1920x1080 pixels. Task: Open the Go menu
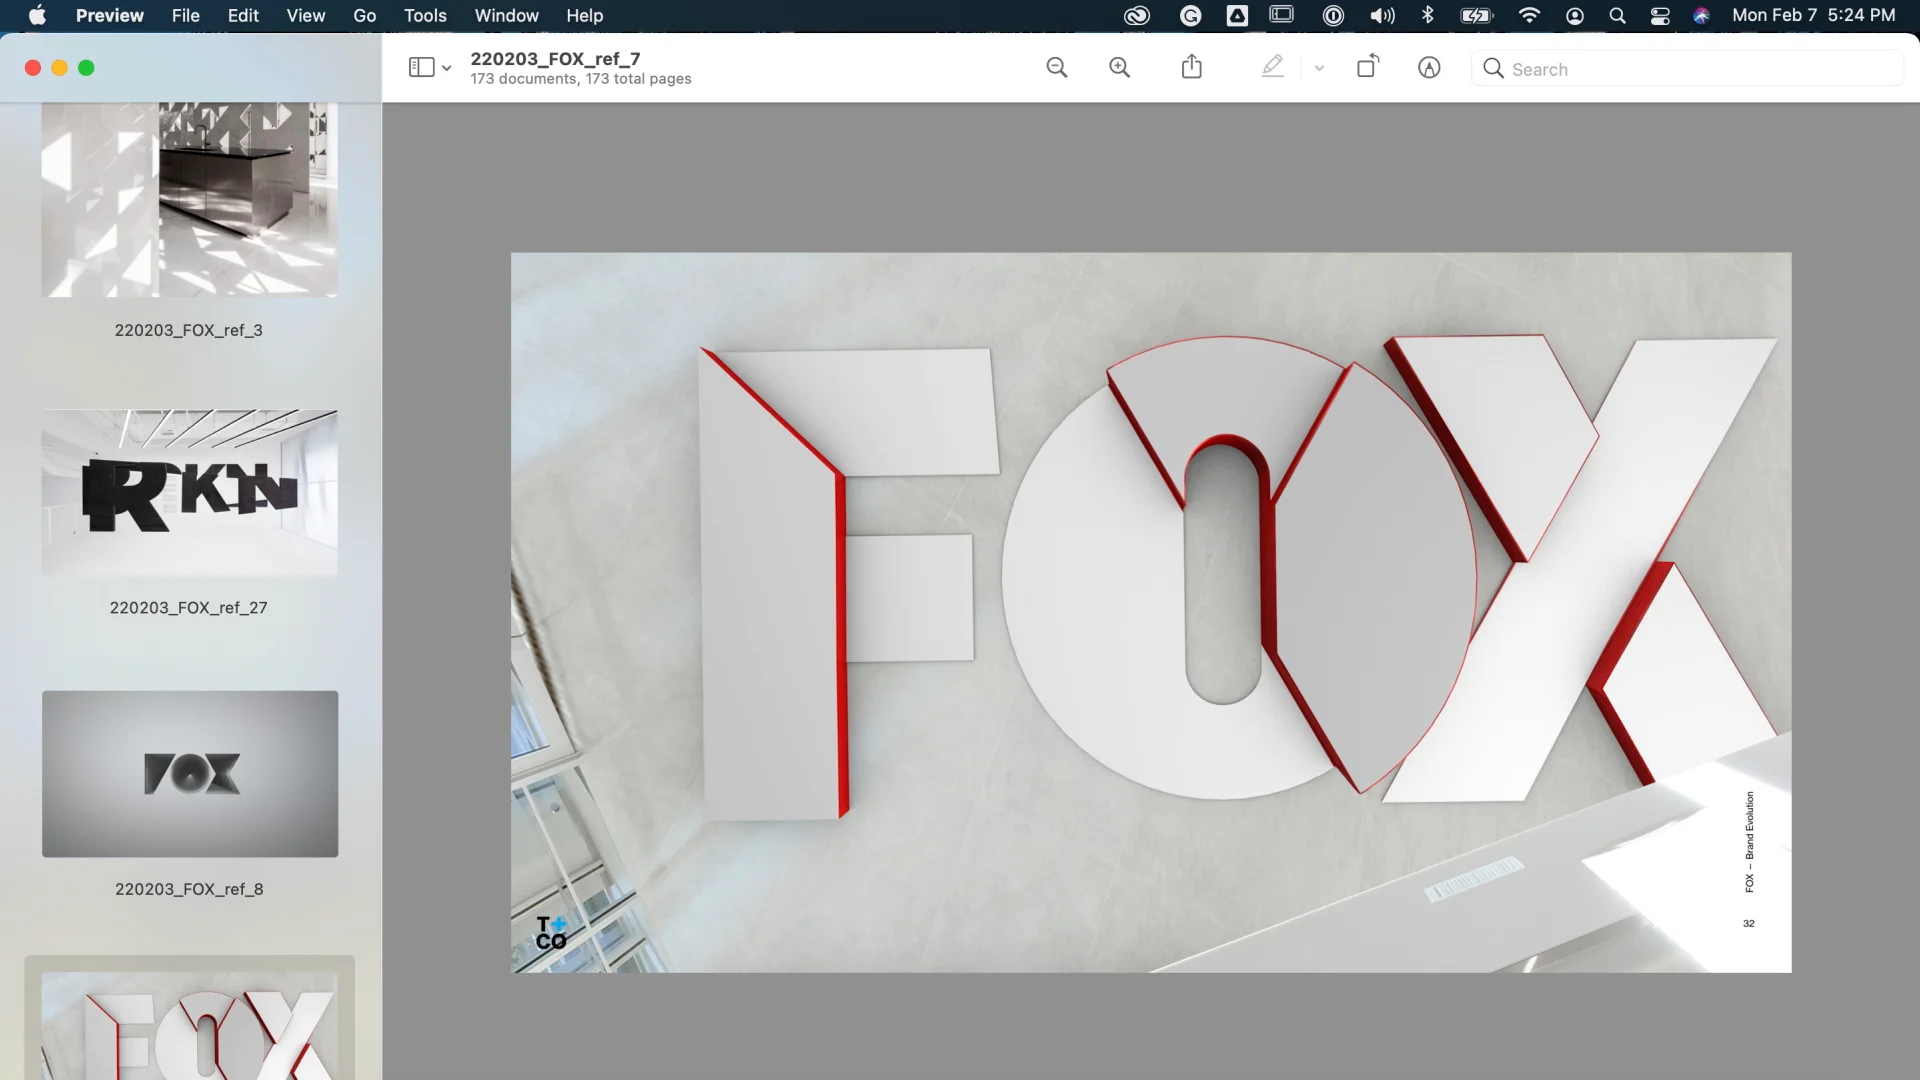[364, 16]
